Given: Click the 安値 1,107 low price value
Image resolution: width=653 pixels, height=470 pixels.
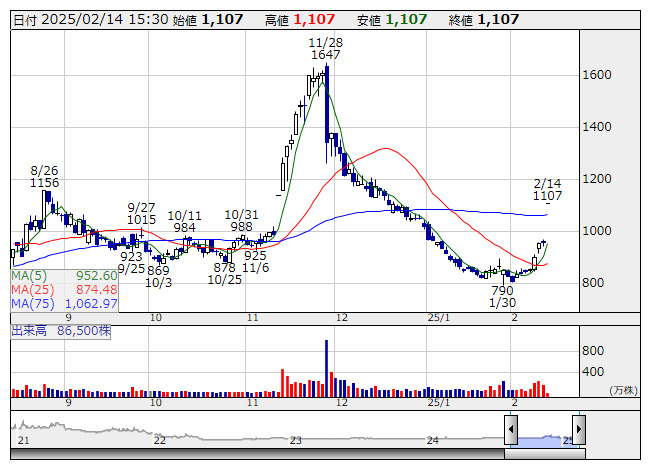Looking at the screenshot, I should pyautogui.click(x=392, y=20).
